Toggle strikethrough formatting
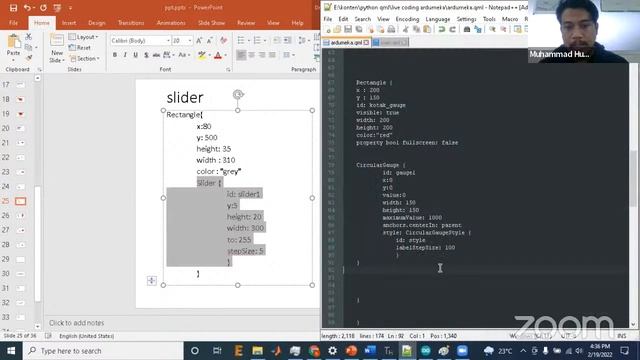This screenshot has height=360, width=640. pyautogui.click(x=156, y=55)
